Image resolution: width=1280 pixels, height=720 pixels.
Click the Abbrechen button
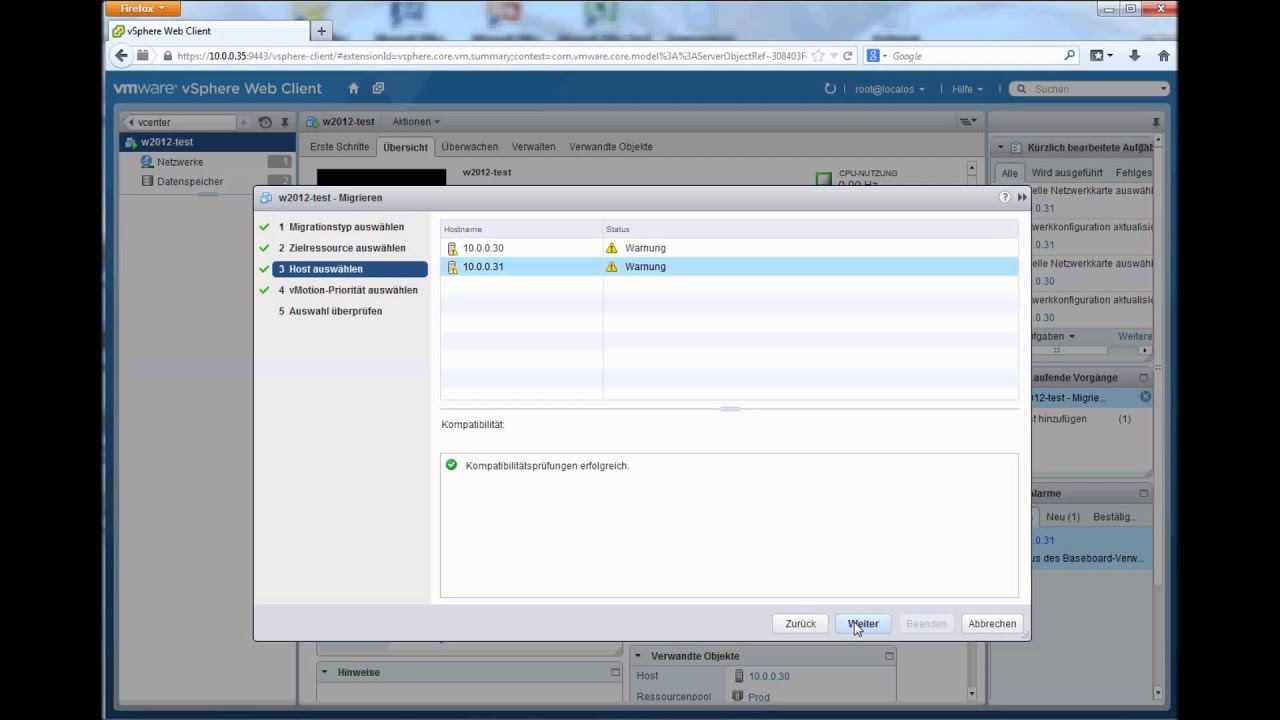992,623
